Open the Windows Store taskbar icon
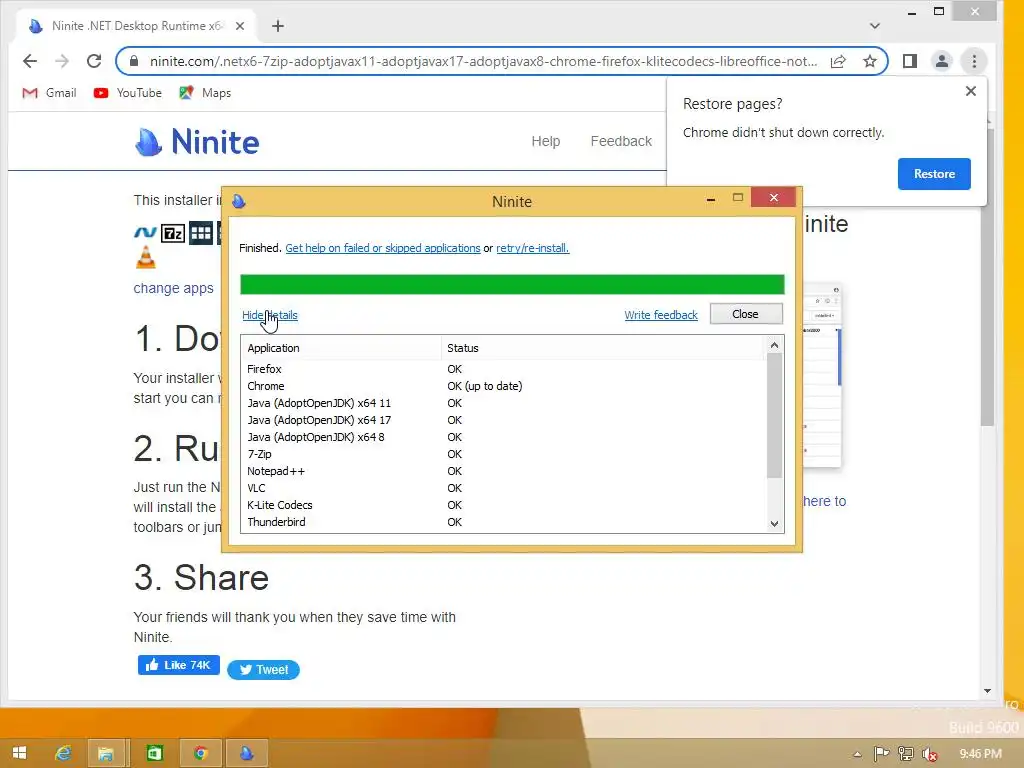This screenshot has width=1024, height=768. click(154, 753)
